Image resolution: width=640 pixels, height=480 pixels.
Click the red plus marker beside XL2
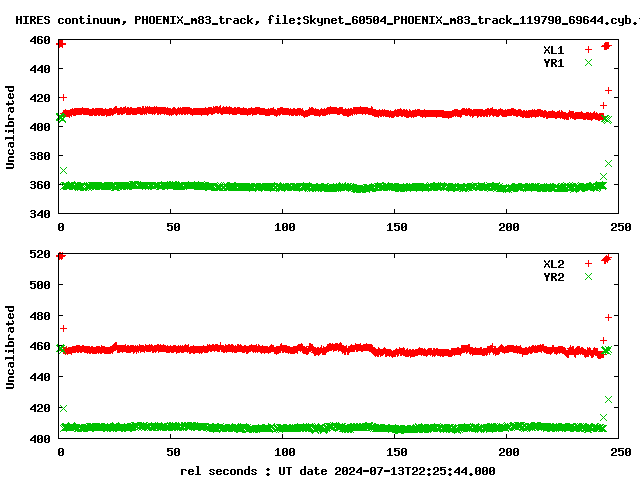point(588,264)
